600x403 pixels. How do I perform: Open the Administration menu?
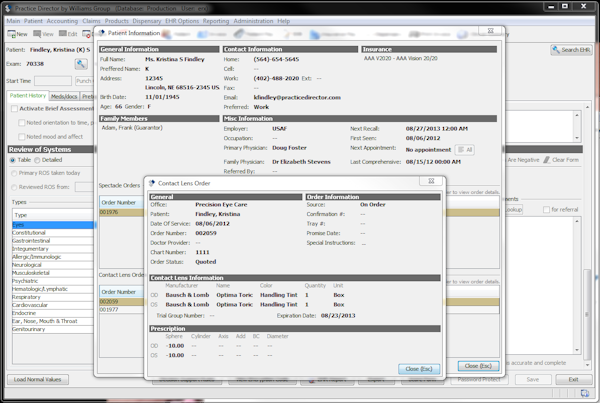(x=253, y=21)
